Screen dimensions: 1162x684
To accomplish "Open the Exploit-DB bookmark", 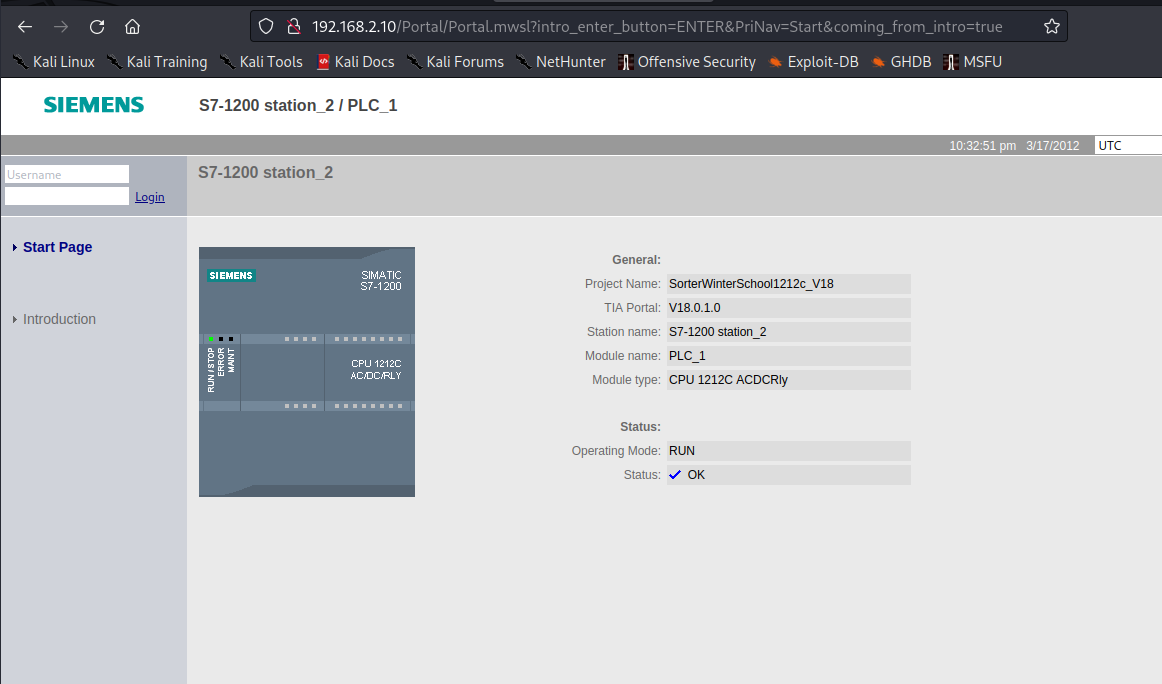I will 814,62.
